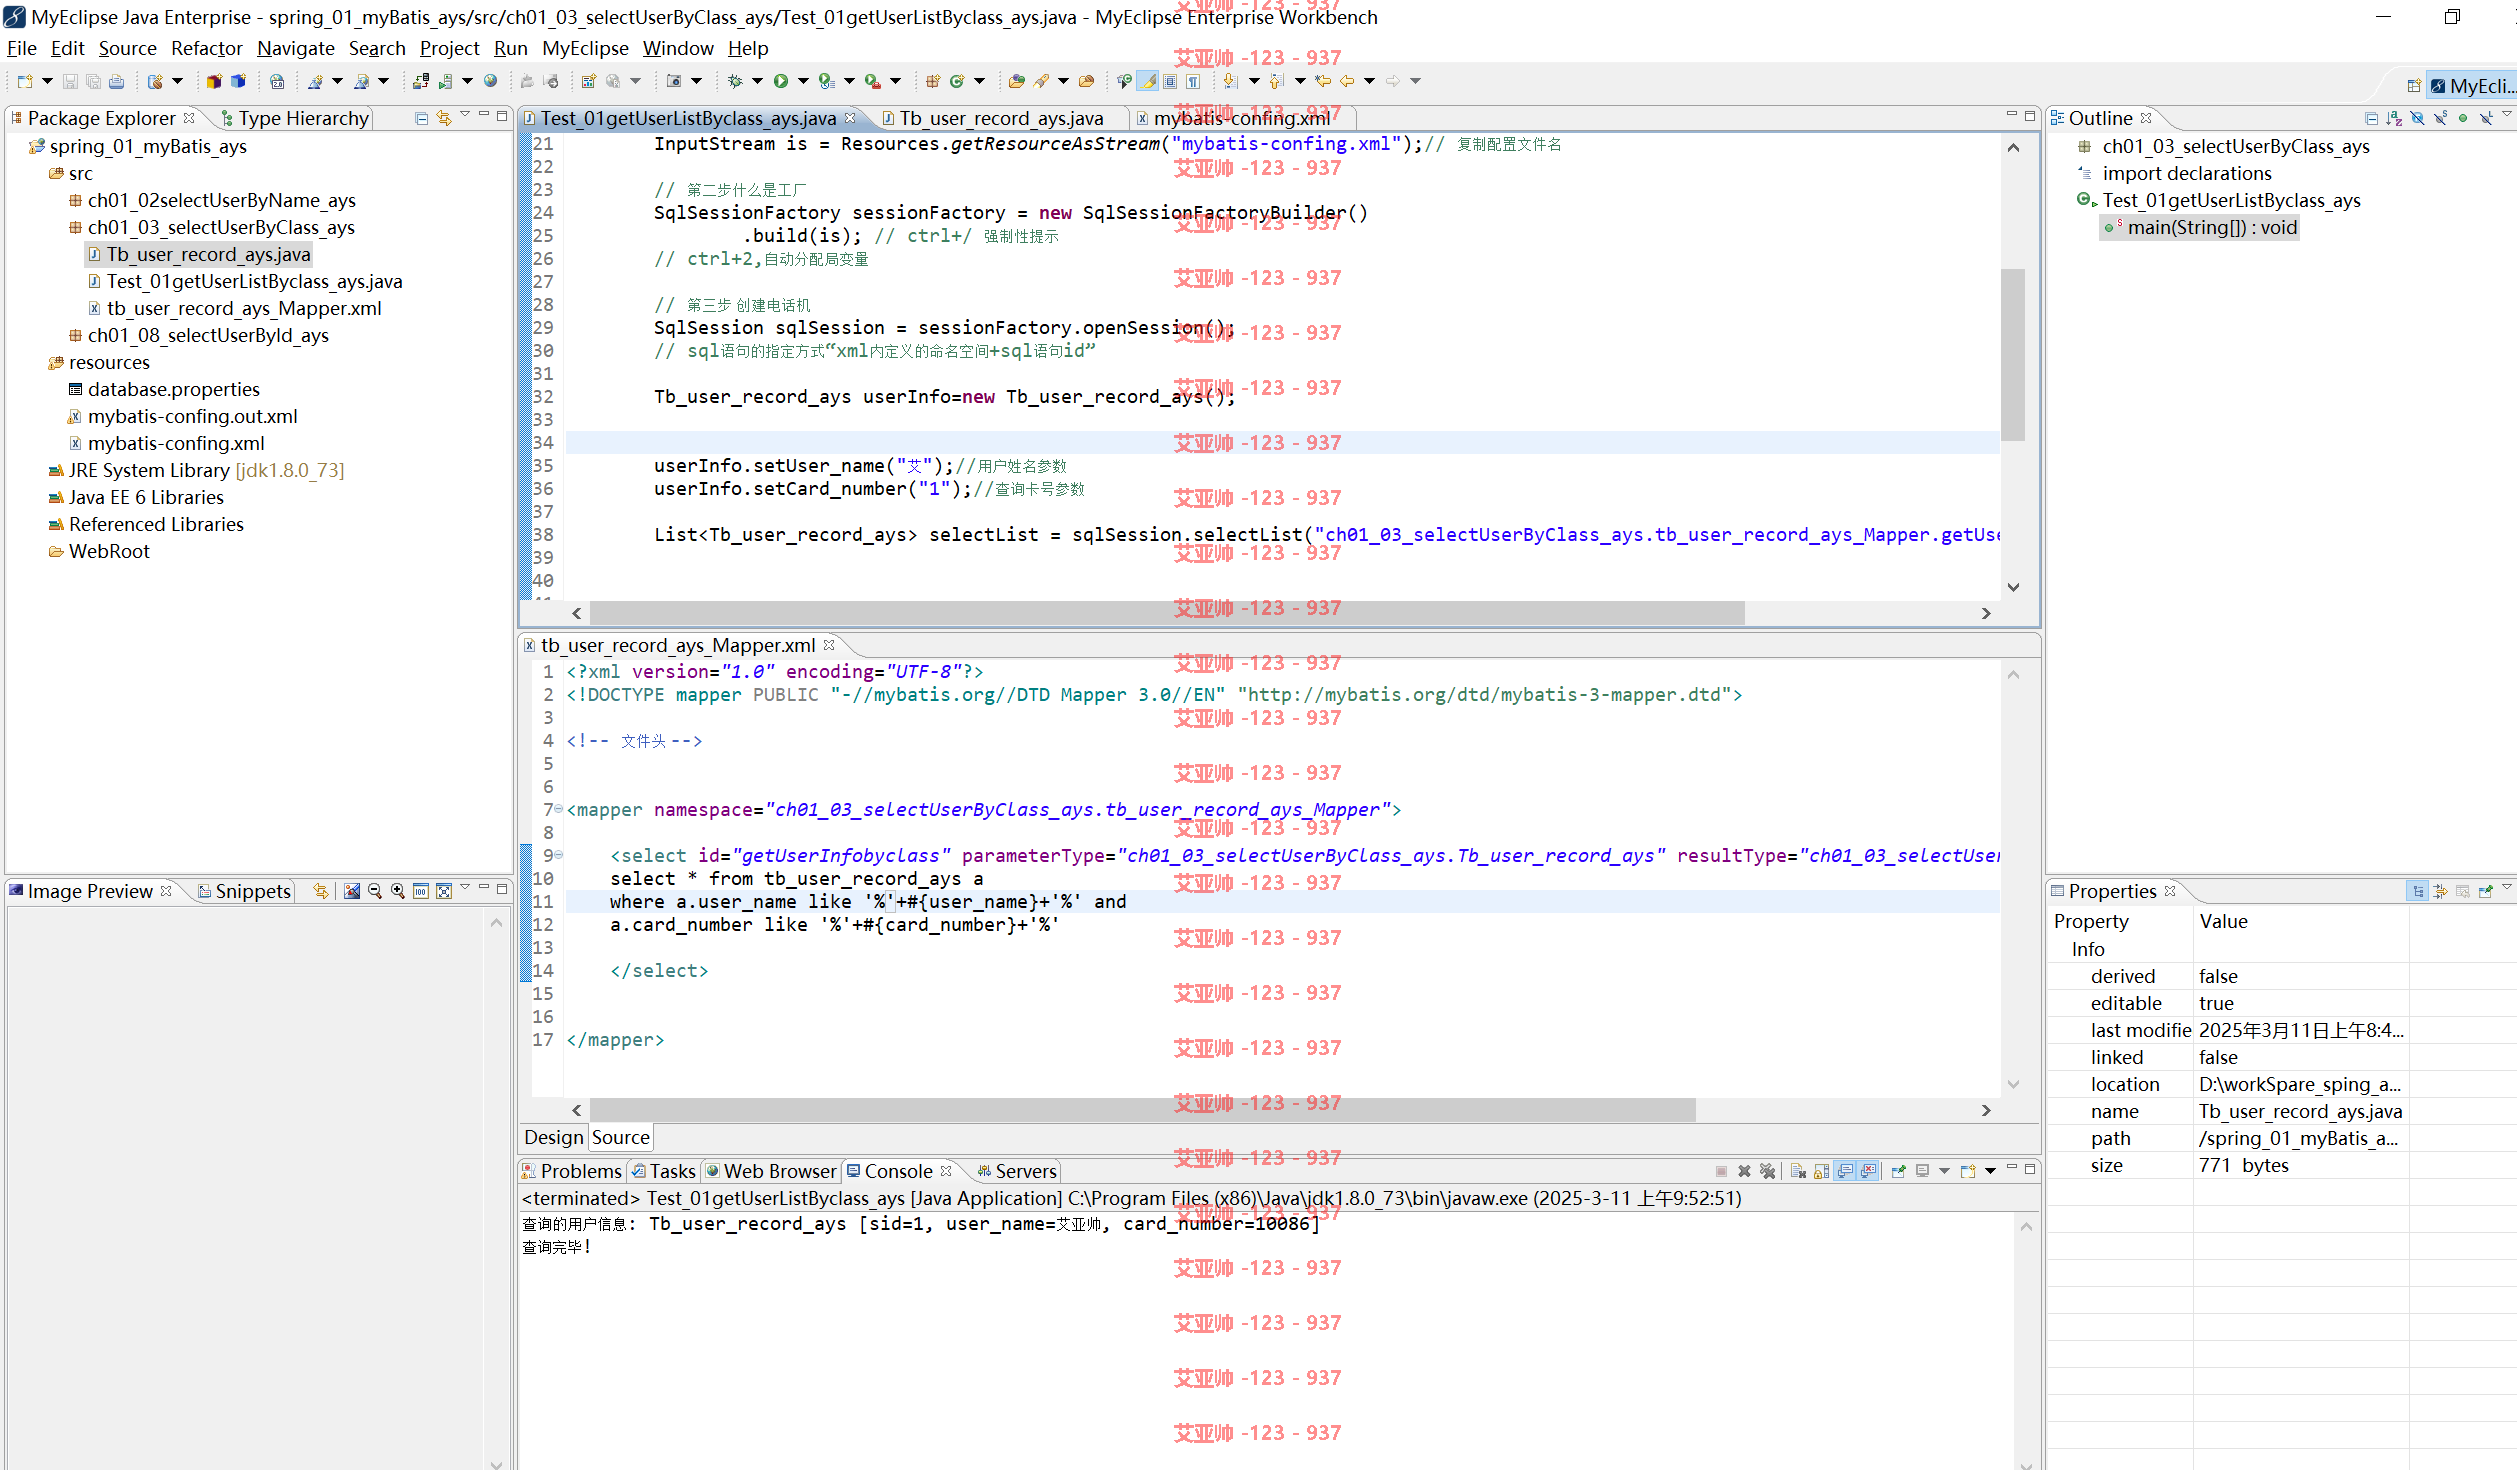This screenshot has width=2517, height=1470.
Task: Open the MyEclipse menu
Action: point(585,48)
